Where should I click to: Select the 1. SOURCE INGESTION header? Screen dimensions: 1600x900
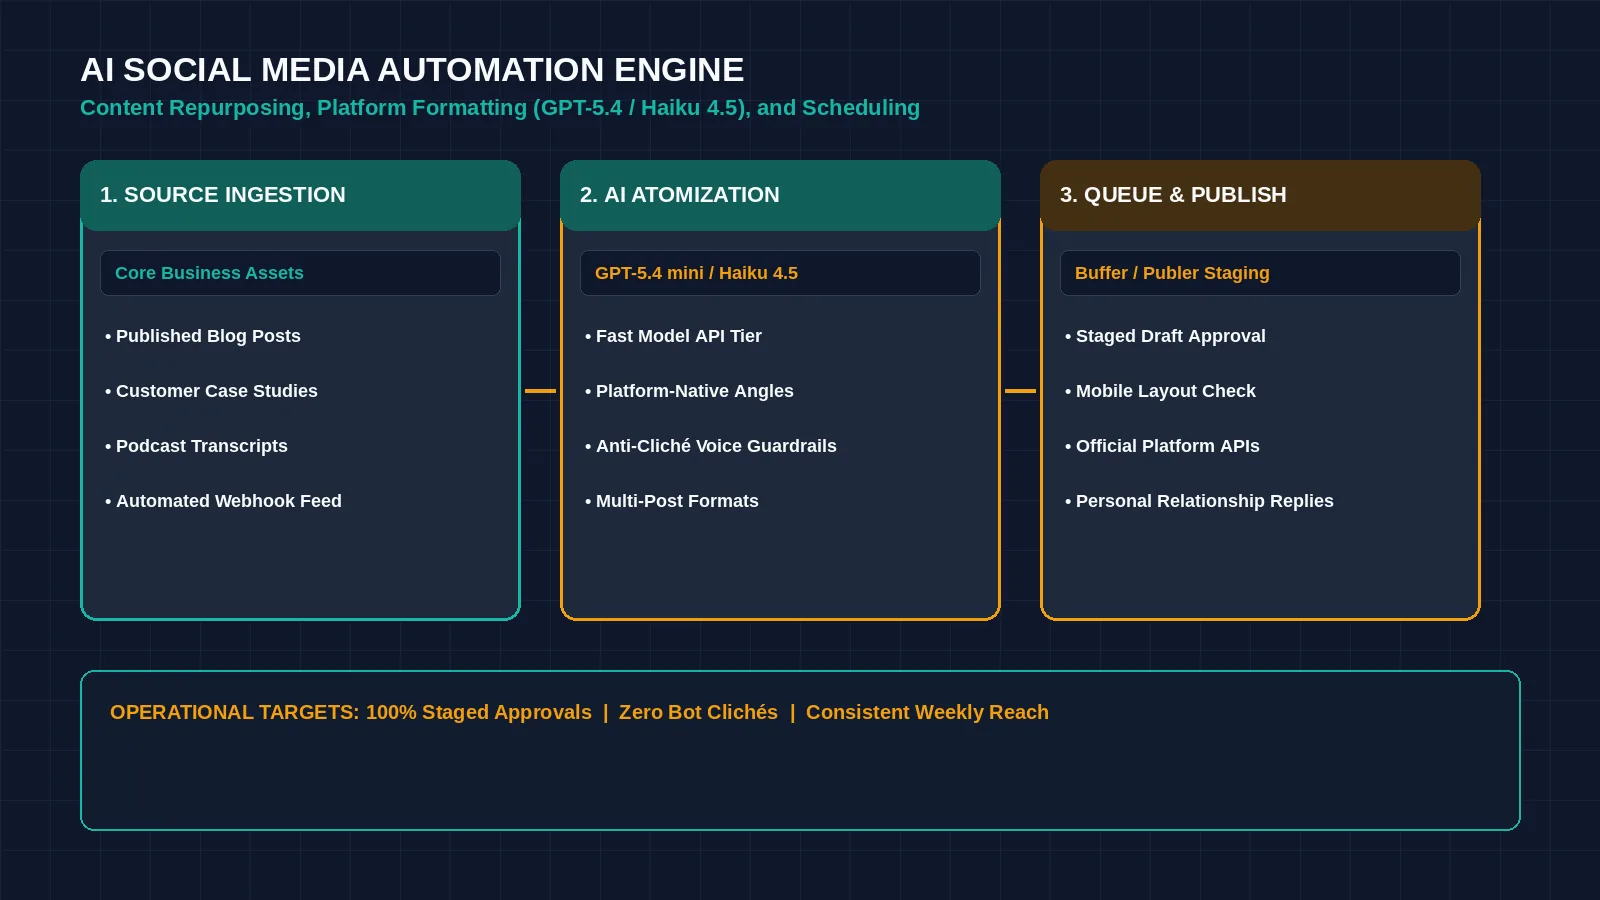point(300,195)
